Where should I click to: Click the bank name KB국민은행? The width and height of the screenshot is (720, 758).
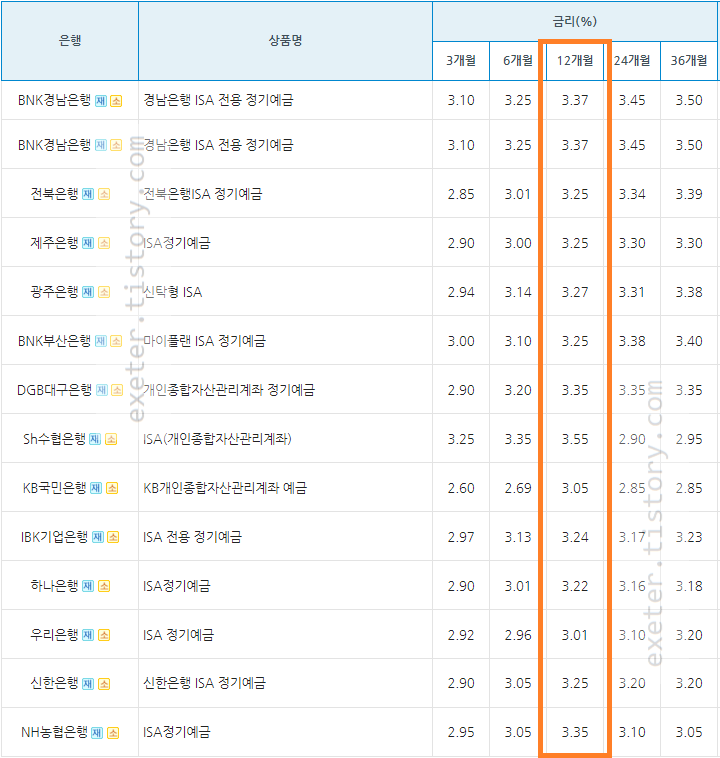pos(54,488)
